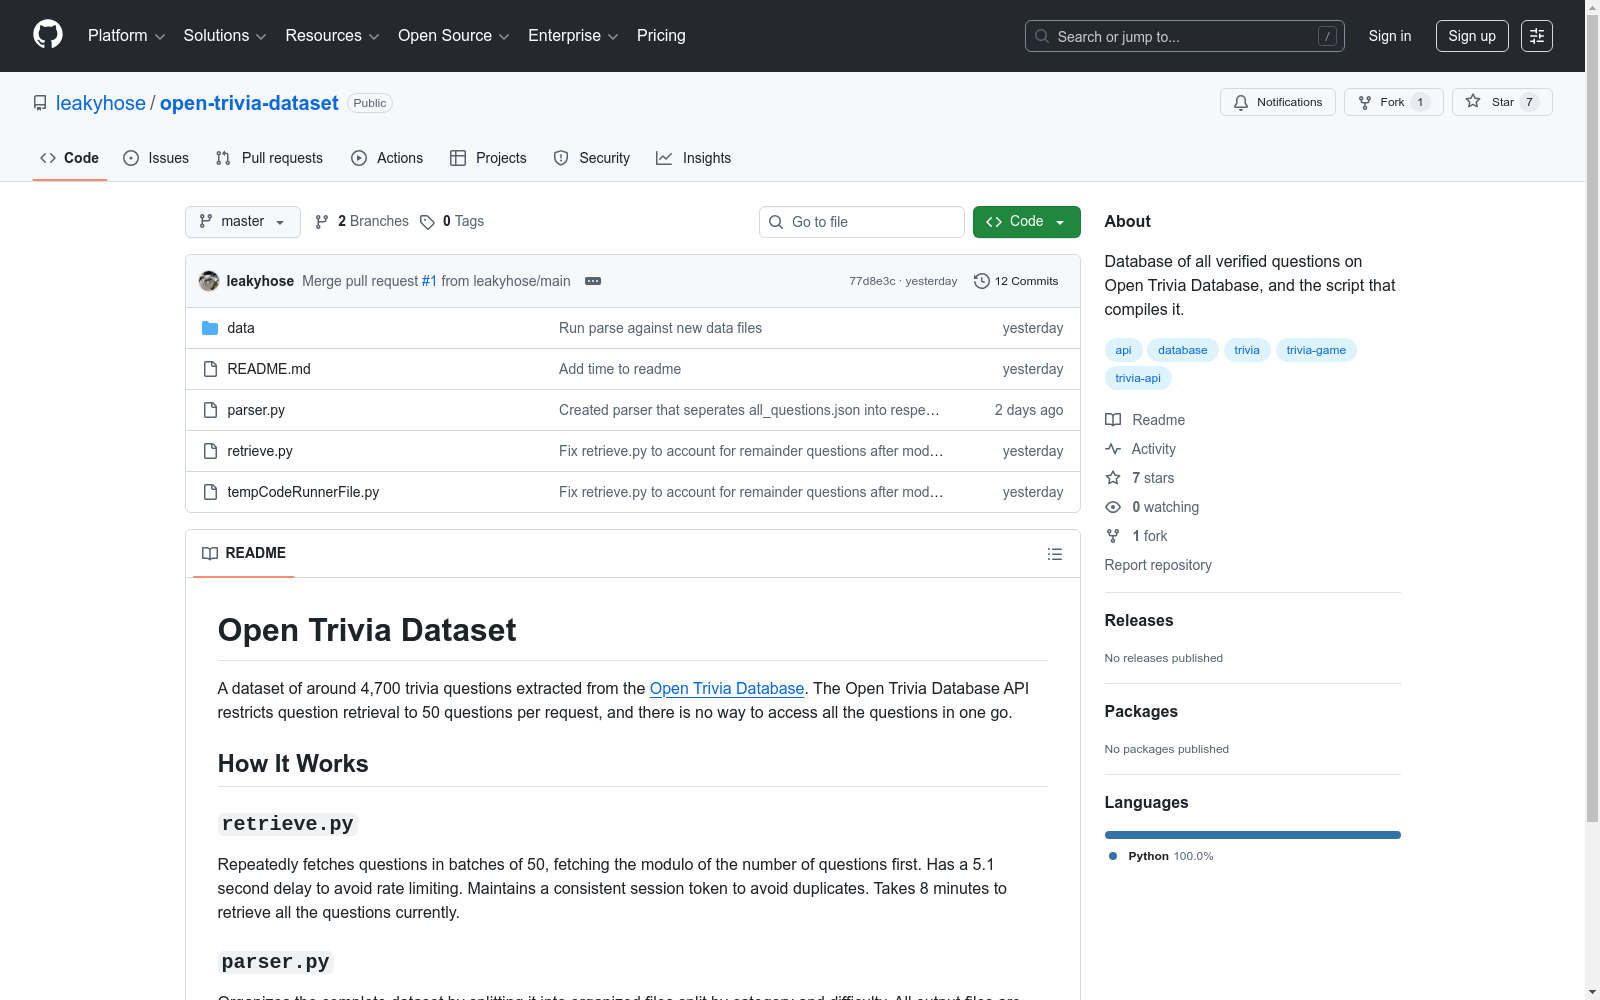Open commit hash 77d8e3c
This screenshot has height=1000, width=1600.
coord(872,281)
